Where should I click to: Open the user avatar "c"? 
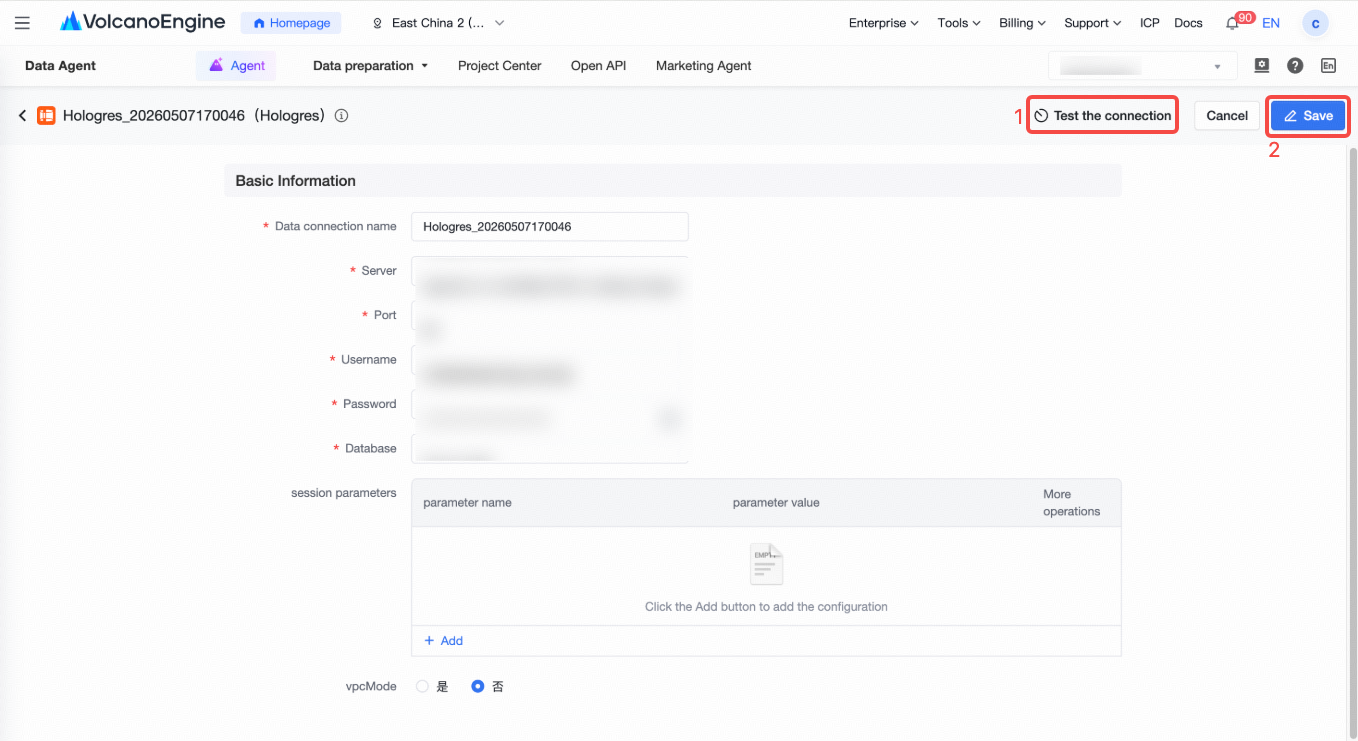1315,23
